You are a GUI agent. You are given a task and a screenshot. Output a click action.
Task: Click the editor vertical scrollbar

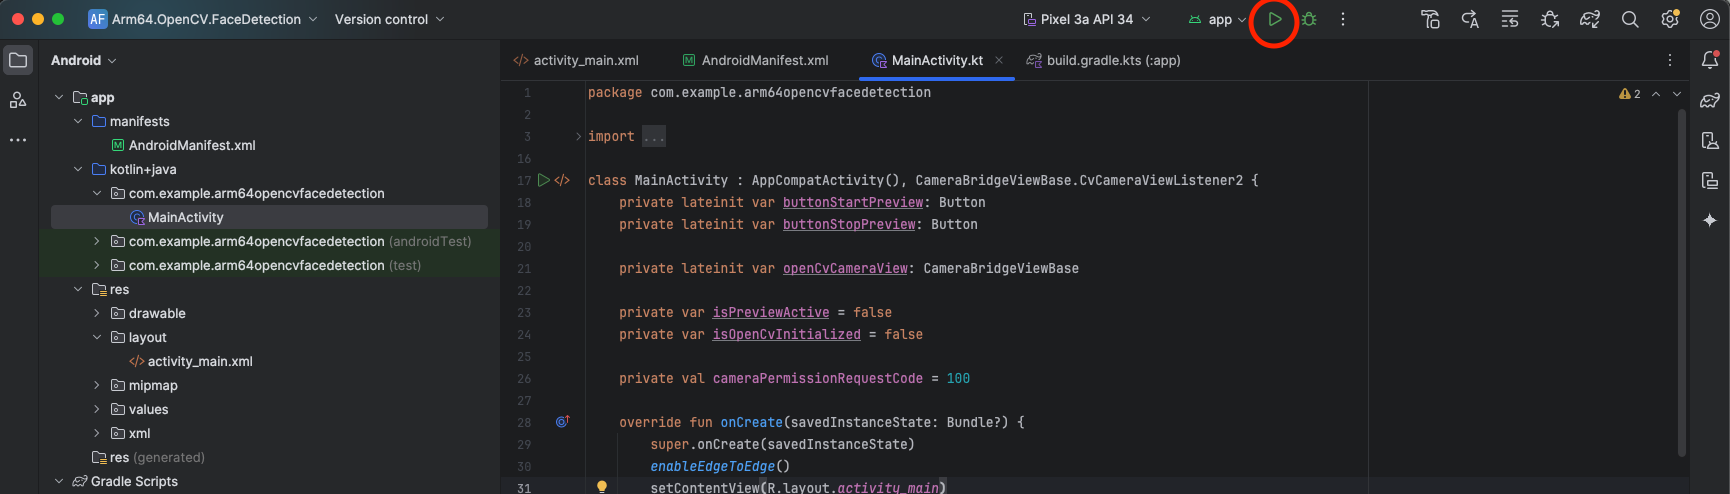(x=1682, y=280)
